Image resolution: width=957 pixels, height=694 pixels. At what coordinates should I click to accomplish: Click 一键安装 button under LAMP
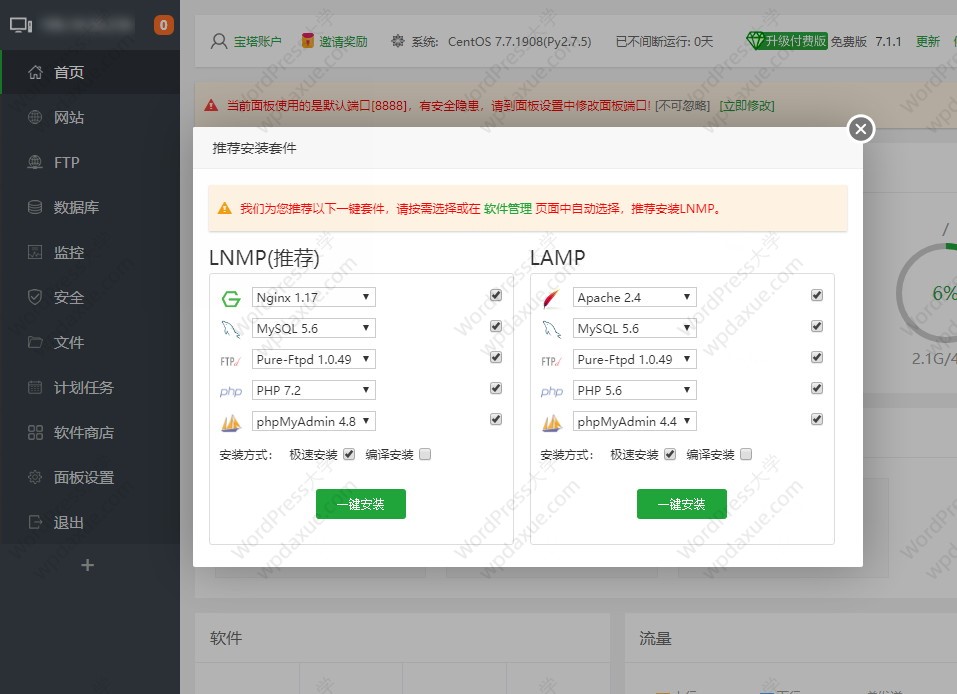tap(682, 504)
